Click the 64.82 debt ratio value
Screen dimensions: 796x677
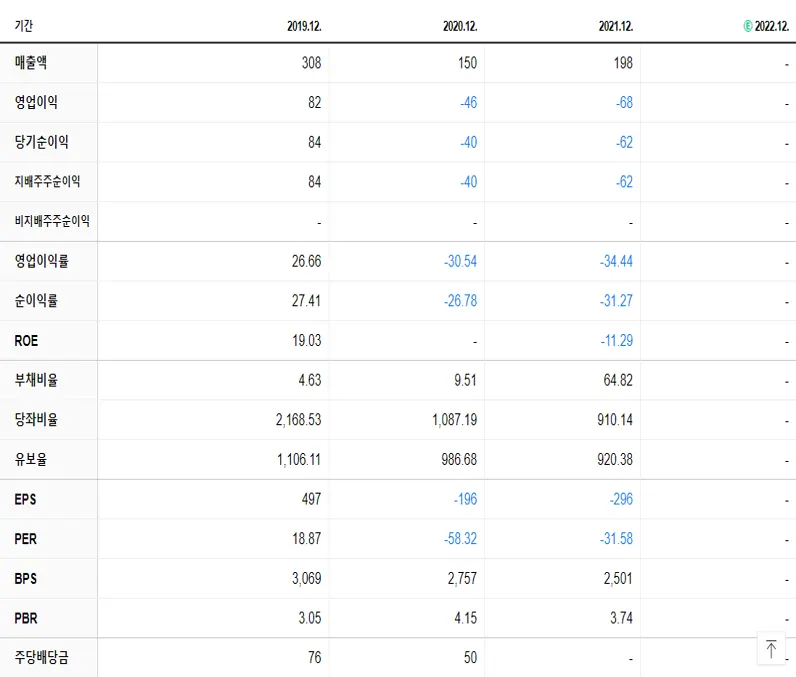(x=618, y=380)
